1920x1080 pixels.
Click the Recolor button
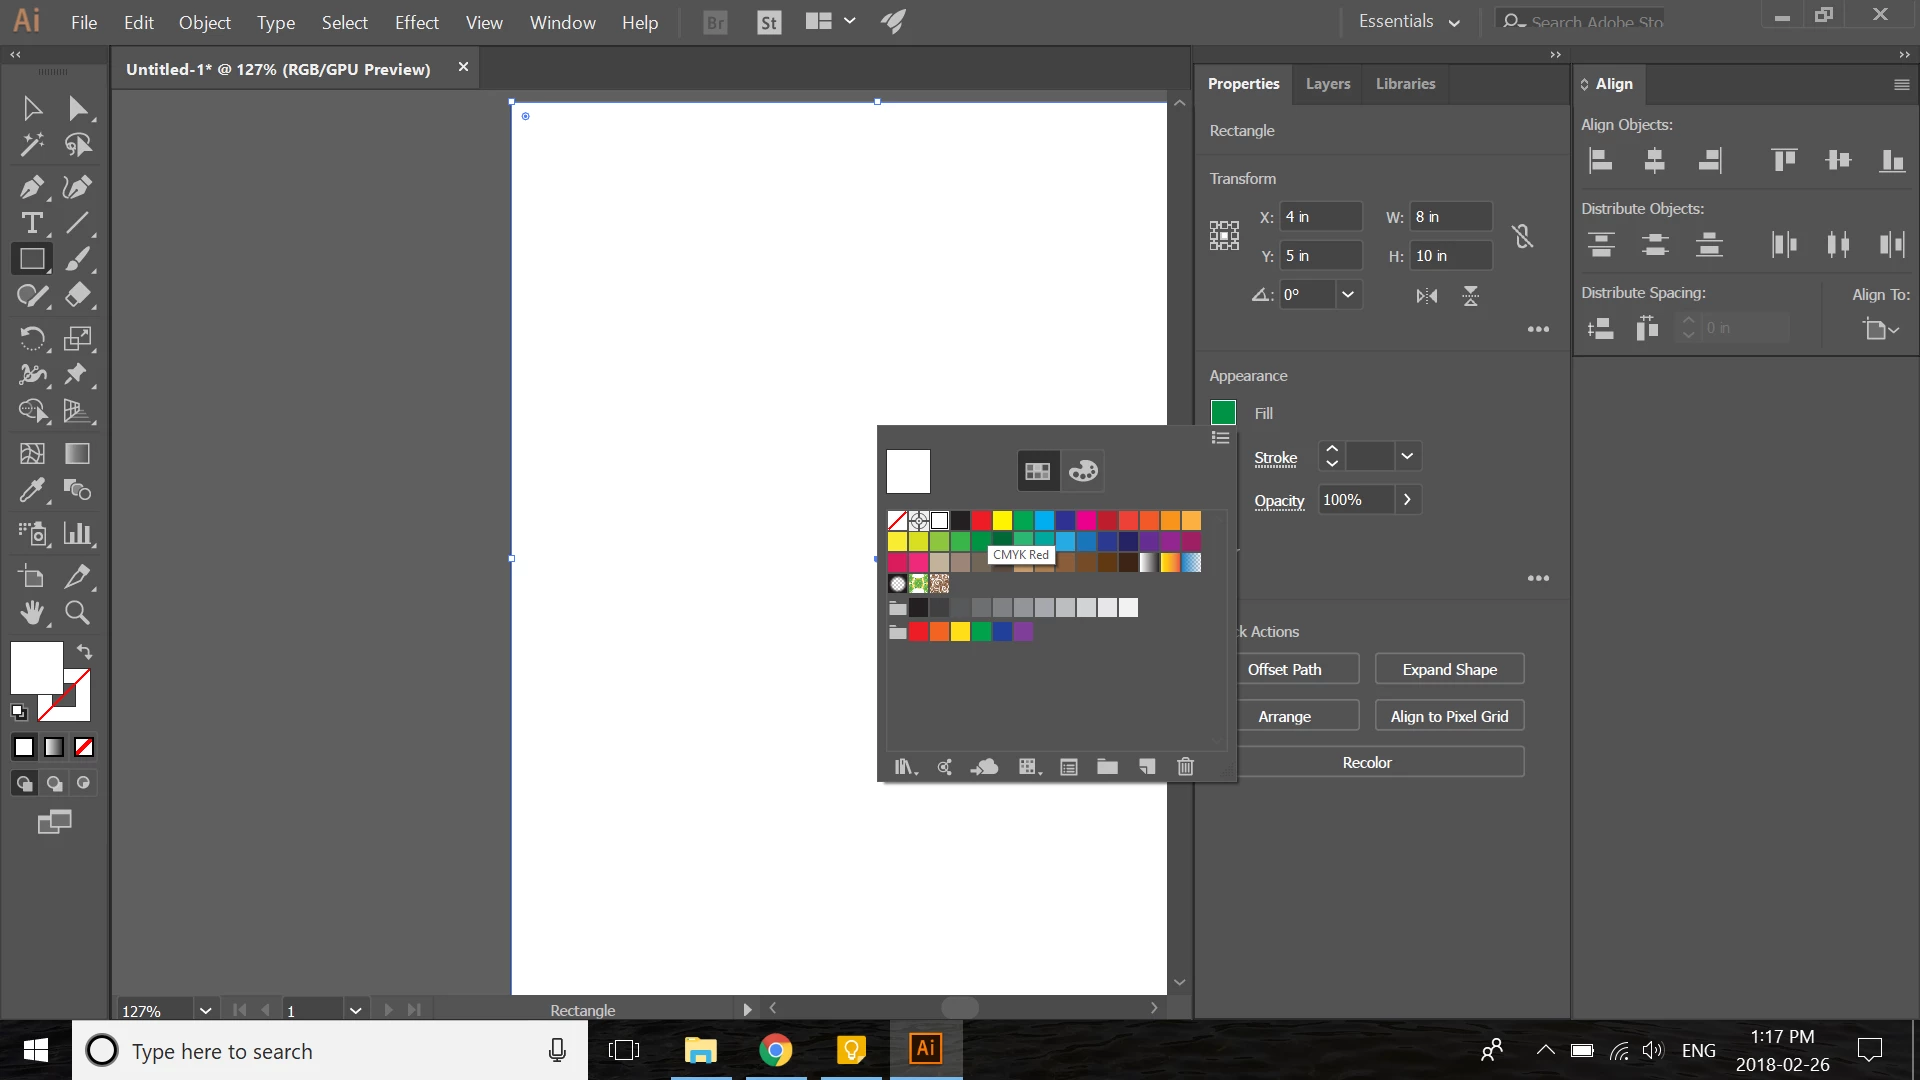tap(1366, 762)
